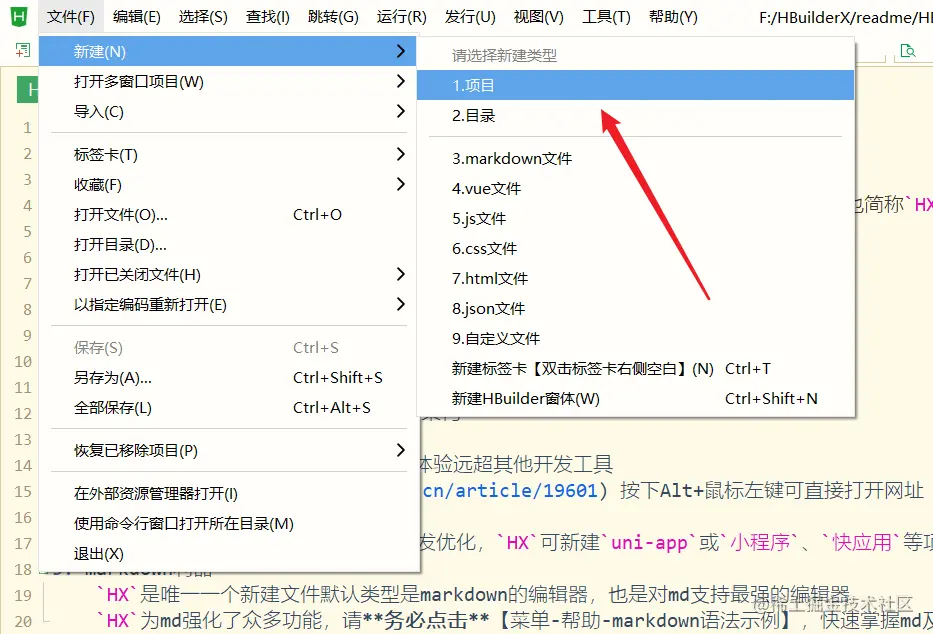The width and height of the screenshot is (933, 634).
Task: Select 7.html文件 option
Action: click(x=635, y=278)
